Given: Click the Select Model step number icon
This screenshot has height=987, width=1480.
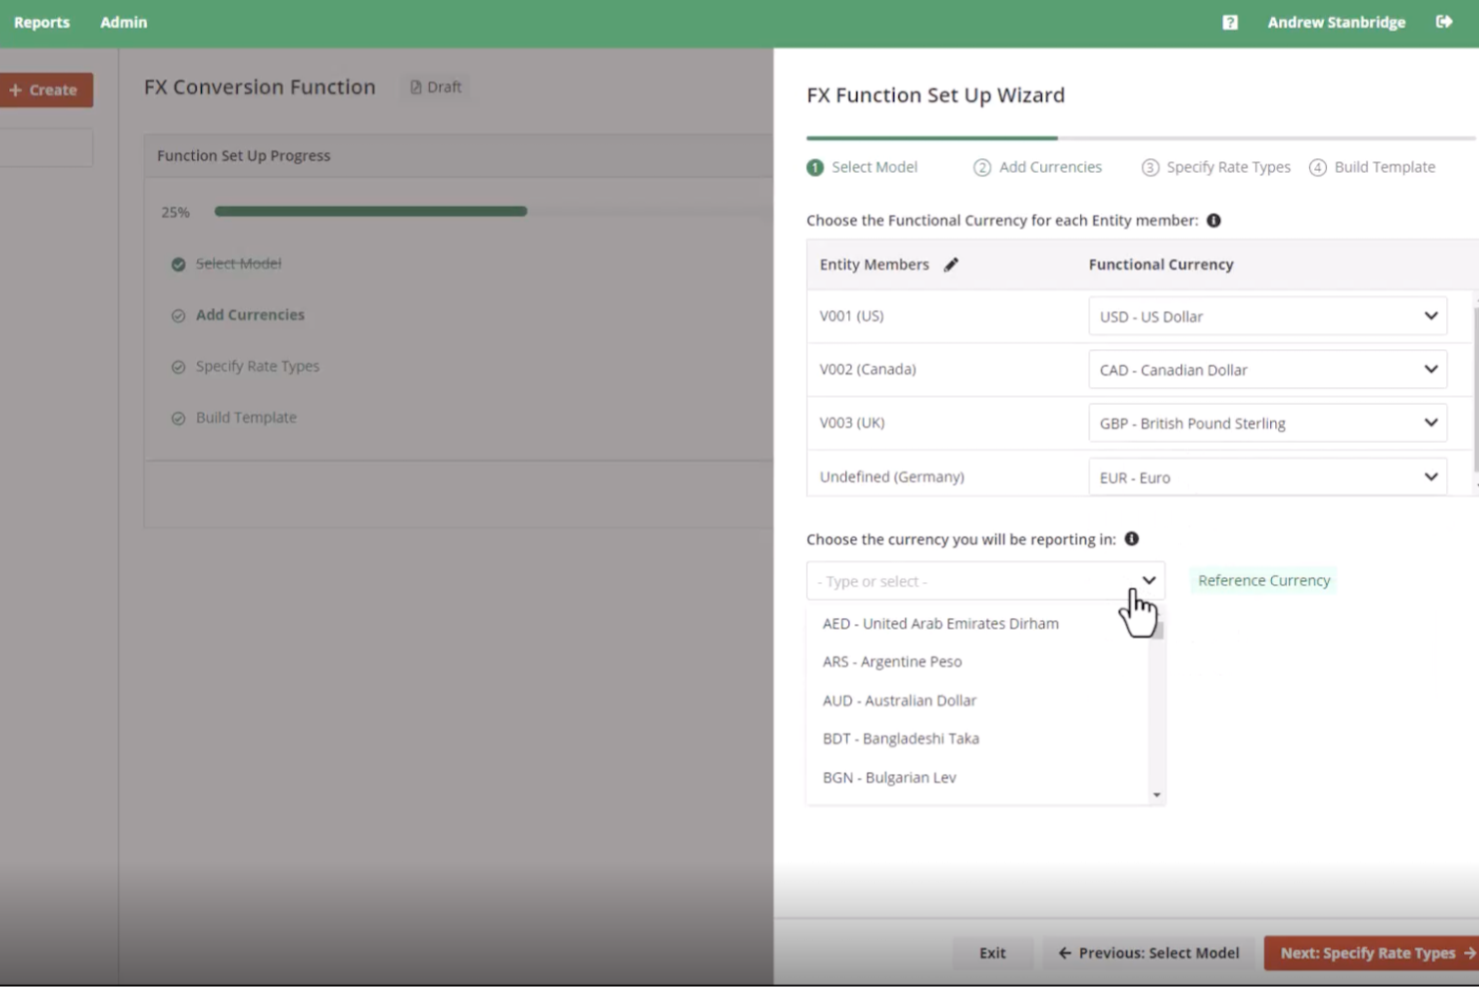Looking at the screenshot, I should point(815,168).
